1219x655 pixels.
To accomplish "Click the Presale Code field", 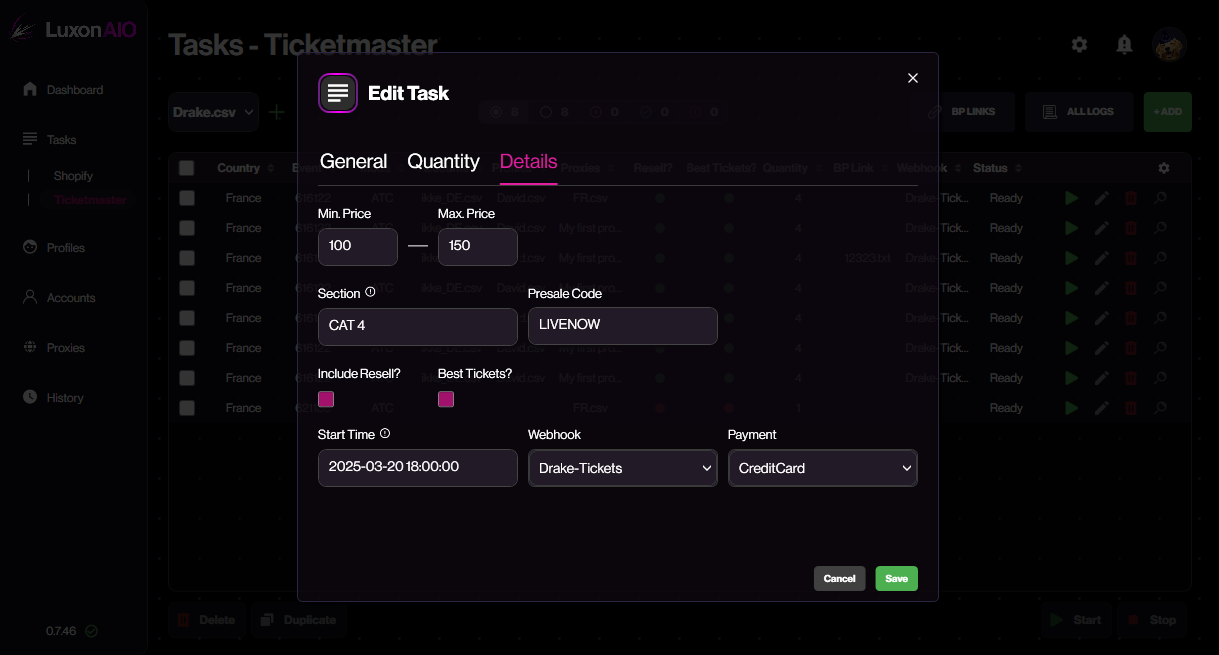I will pos(622,326).
